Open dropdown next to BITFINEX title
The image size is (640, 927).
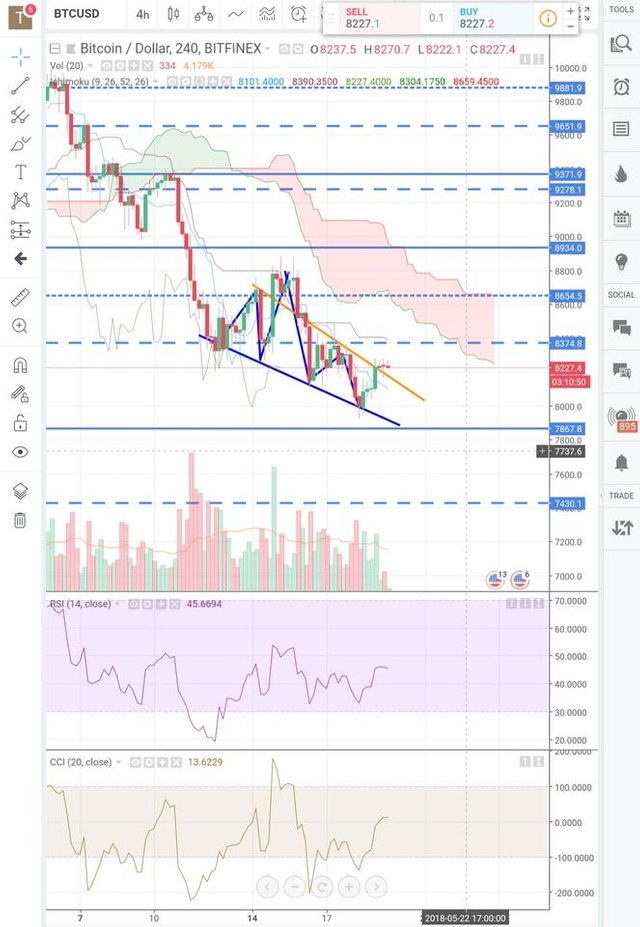(x=268, y=49)
